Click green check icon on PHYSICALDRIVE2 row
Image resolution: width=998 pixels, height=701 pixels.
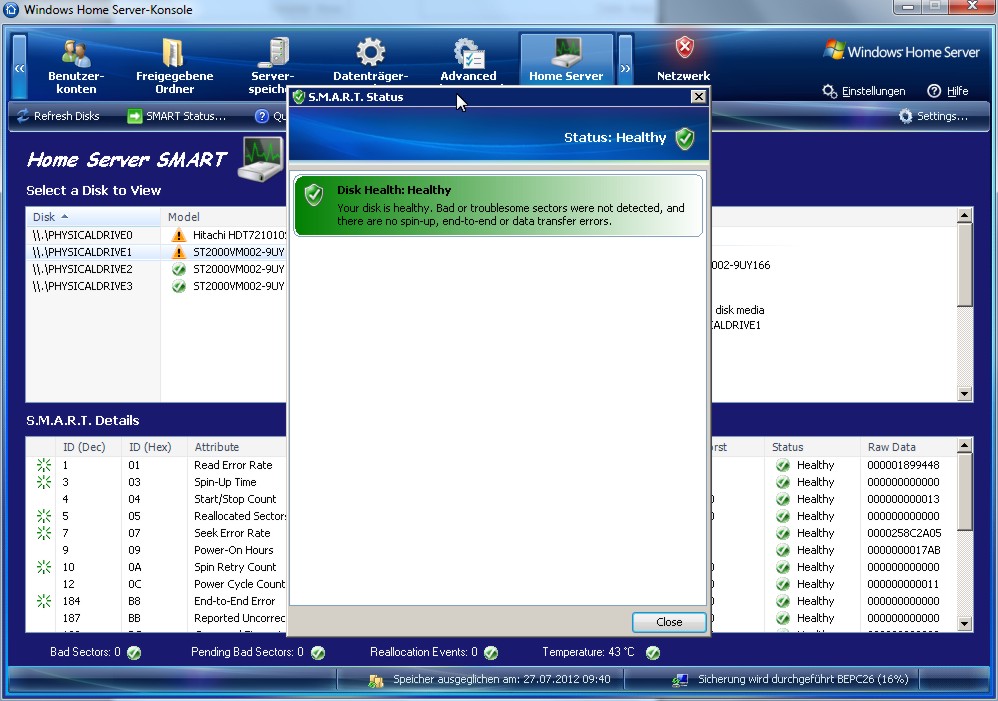pos(179,269)
